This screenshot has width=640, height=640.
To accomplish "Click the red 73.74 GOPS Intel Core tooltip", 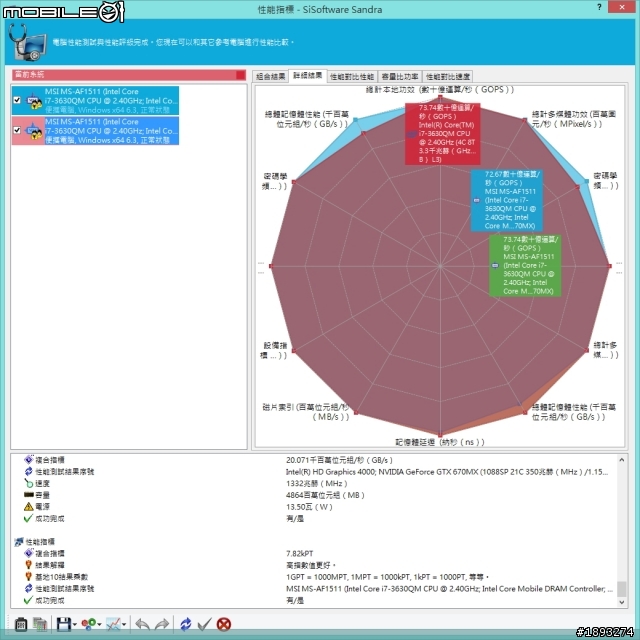I will pyautogui.click(x=442, y=134).
